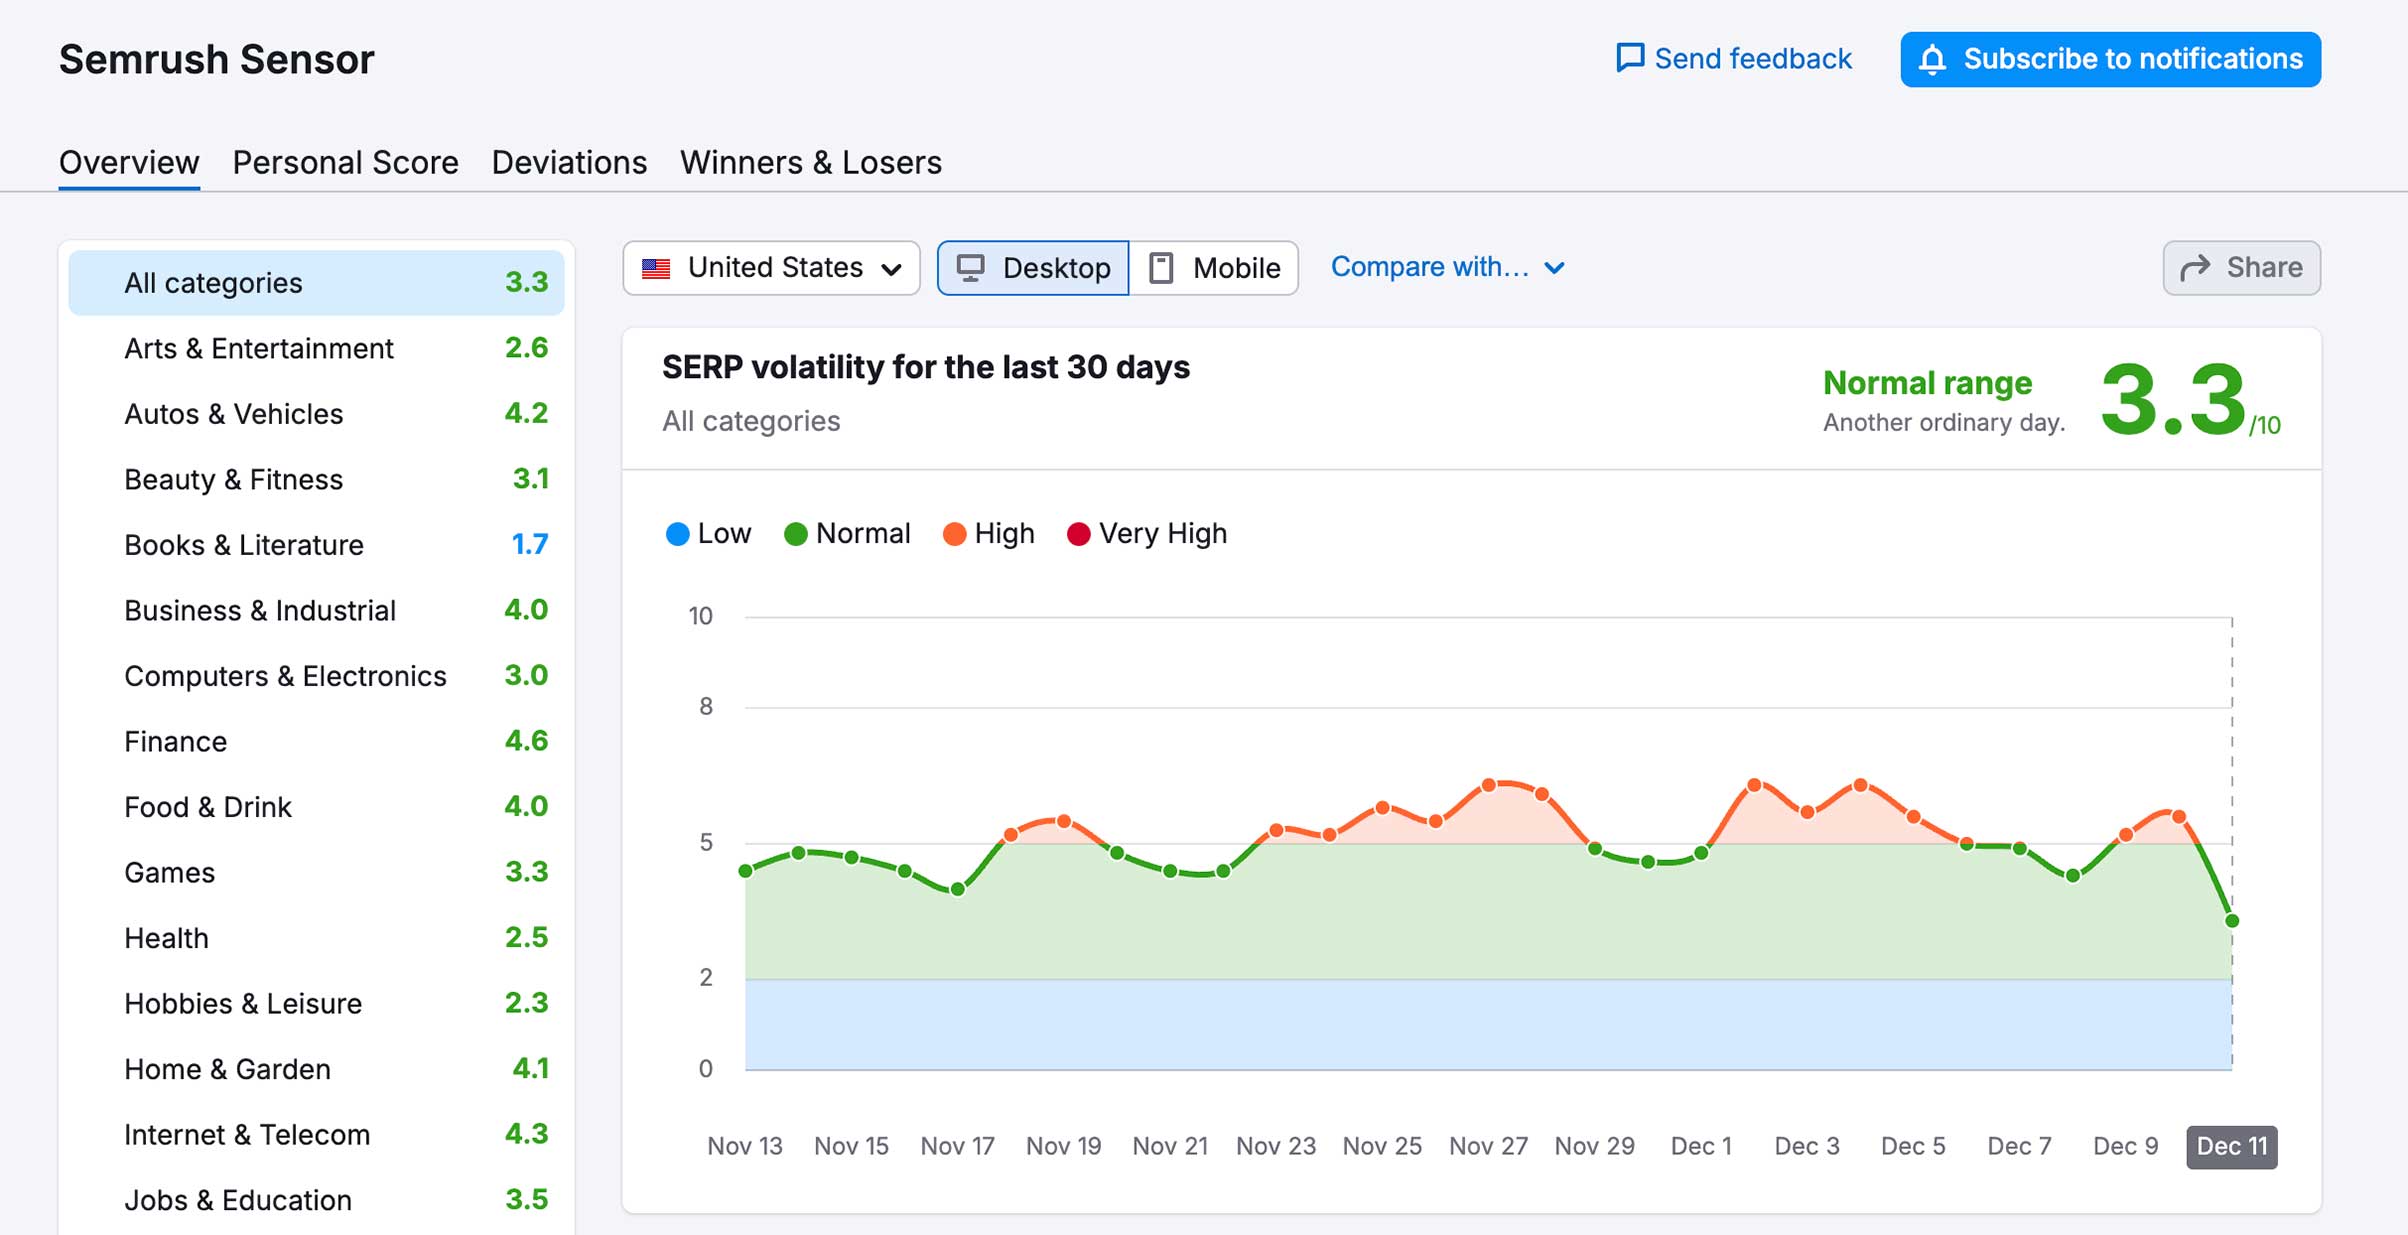Click the mobile phone icon
This screenshot has width=2408, height=1235.
[1161, 268]
